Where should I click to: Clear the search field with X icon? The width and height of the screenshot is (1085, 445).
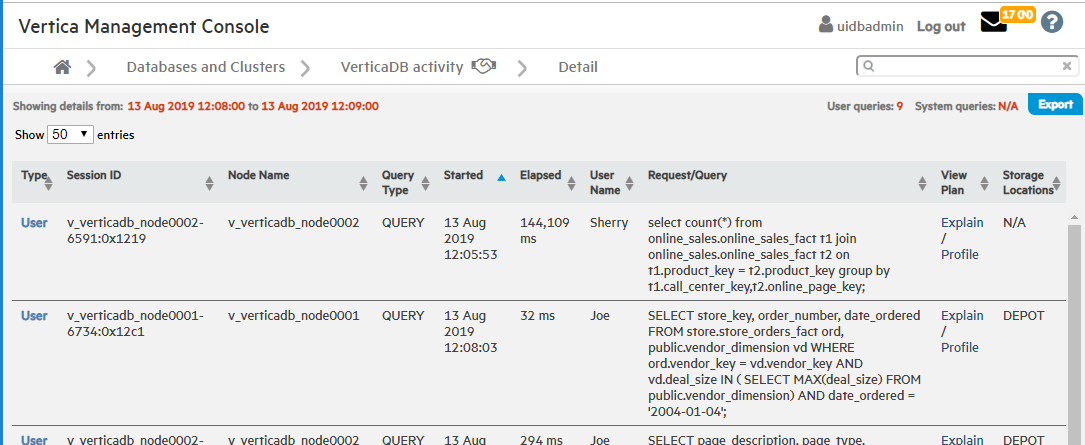[1066, 67]
